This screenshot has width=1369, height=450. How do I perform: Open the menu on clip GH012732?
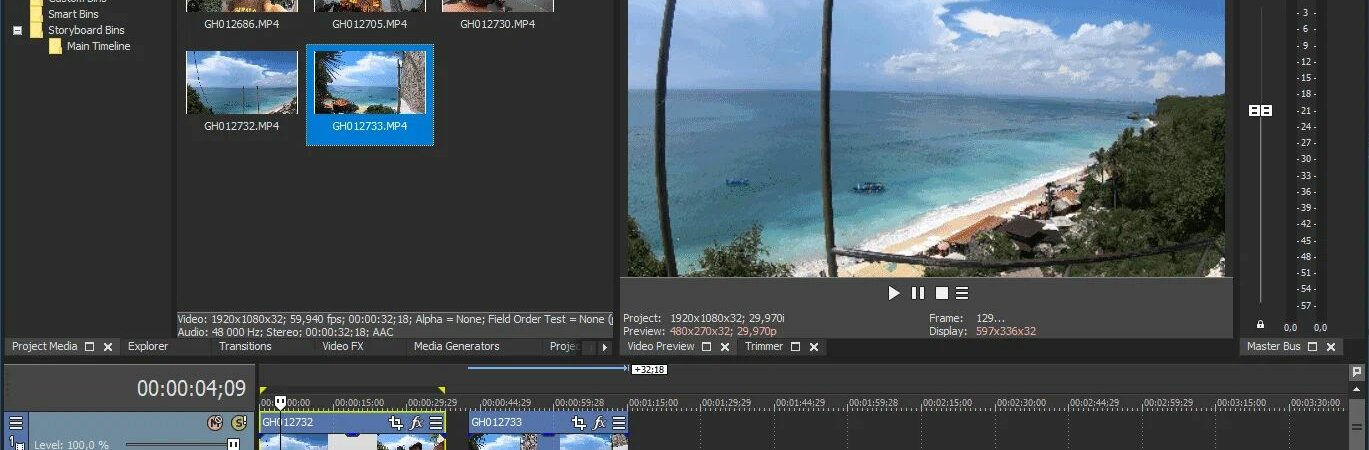[x=436, y=423]
